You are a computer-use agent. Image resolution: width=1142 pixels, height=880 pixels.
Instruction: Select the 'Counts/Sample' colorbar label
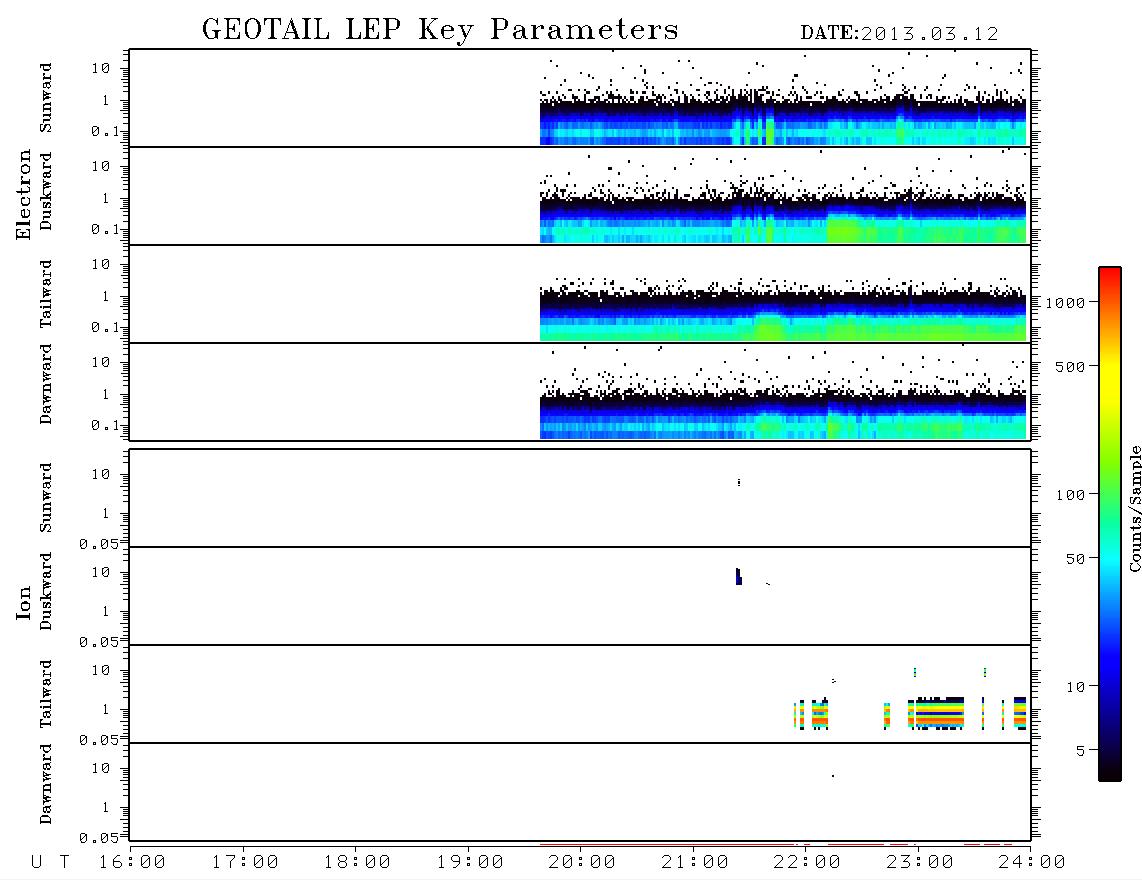click(1134, 508)
